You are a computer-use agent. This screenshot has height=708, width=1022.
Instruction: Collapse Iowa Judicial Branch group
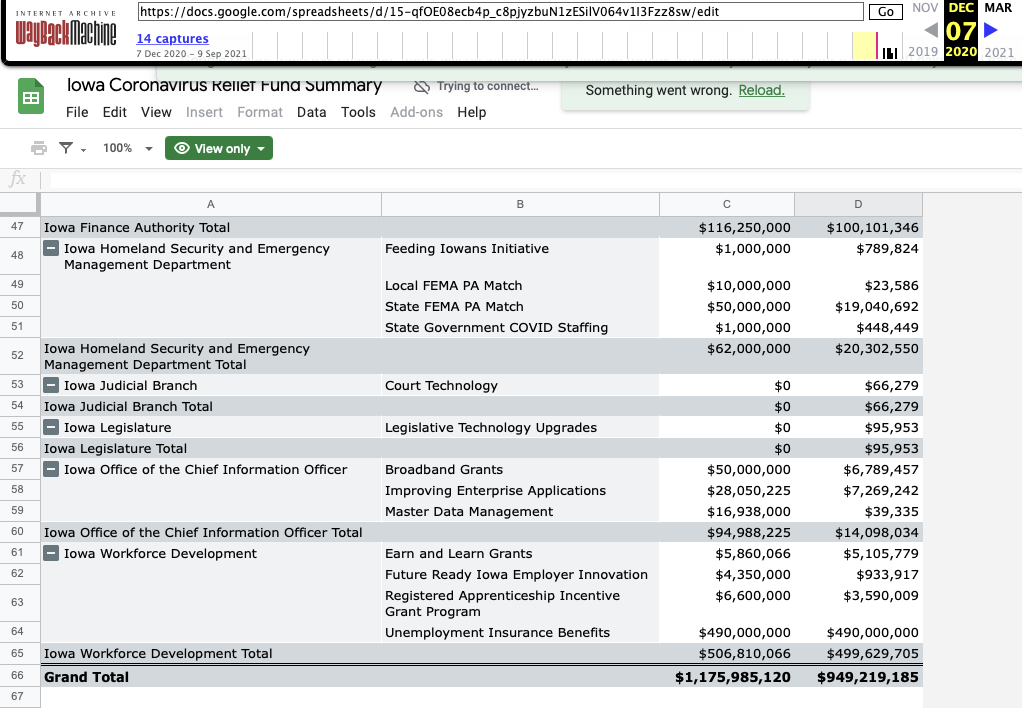coord(51,385)
